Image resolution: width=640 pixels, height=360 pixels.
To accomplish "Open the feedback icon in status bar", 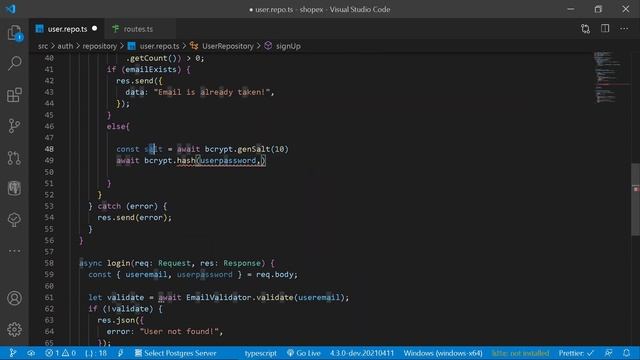I will pos(608,353).
